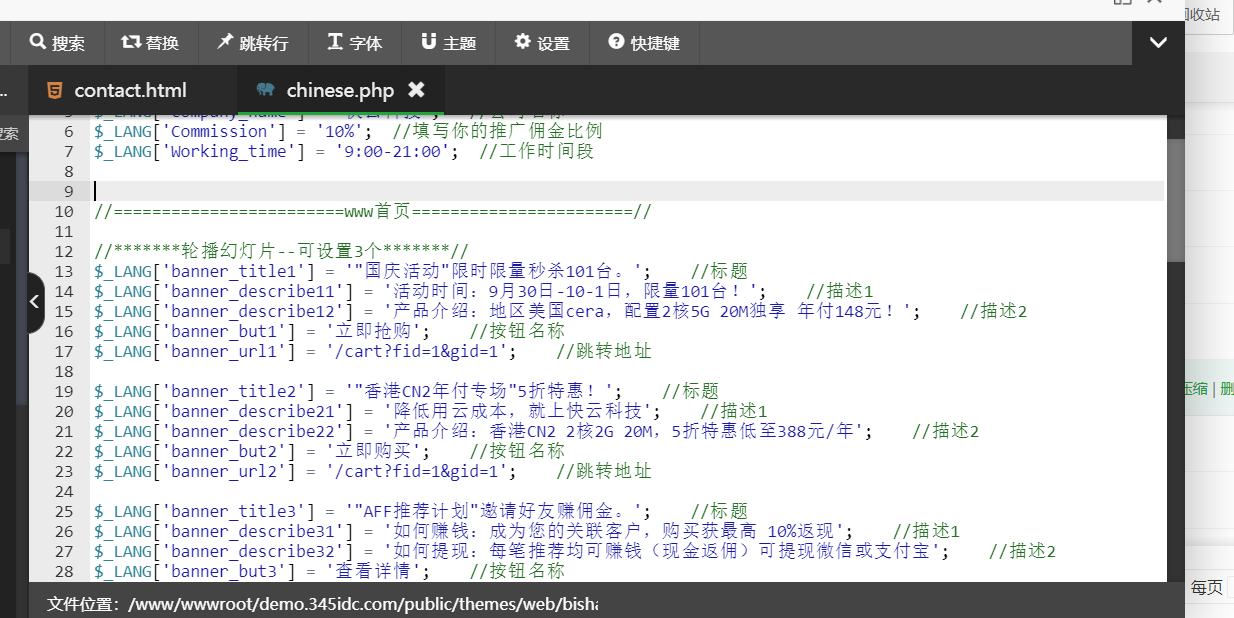Image resolution: width=1234 pixels, height=618 pixels.
Task: Select the chinese.php tab
Action: click(x=339, y=91)
